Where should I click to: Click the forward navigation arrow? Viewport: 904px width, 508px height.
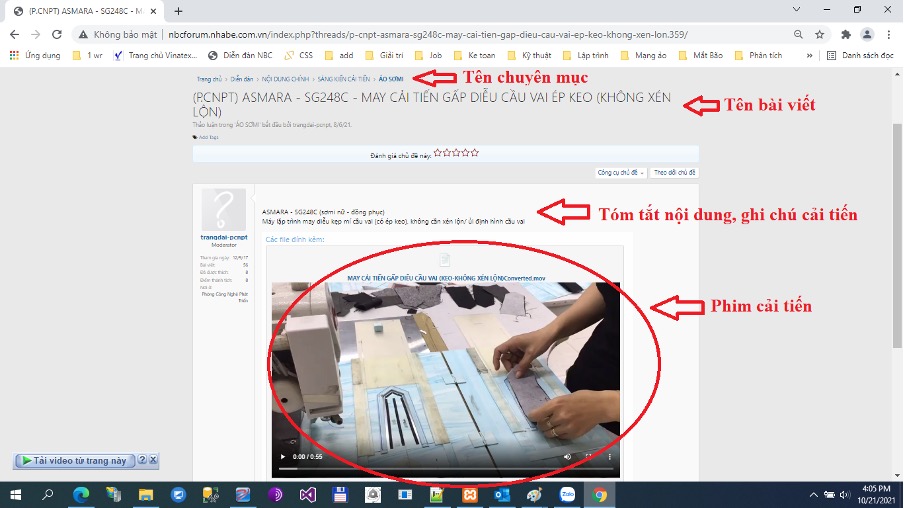[36, 35]
